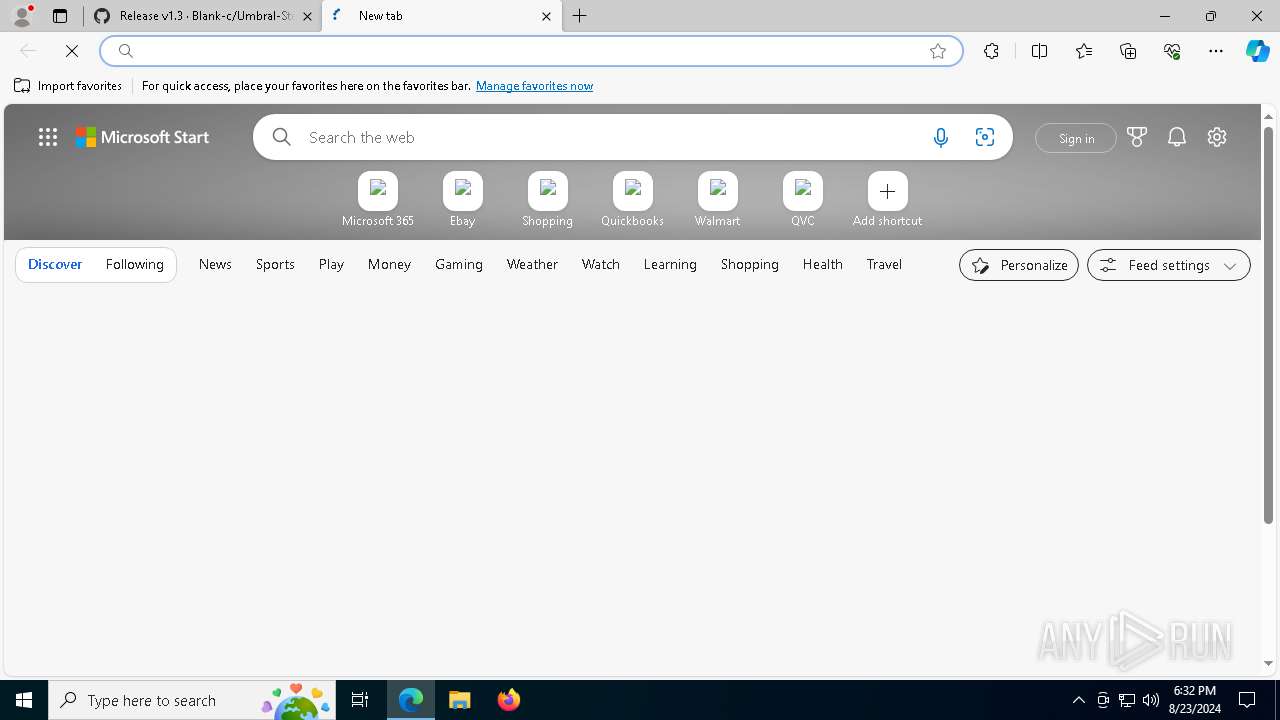The image size is (1280, 720).
Task: Open the News category
Action: pos(215,264)
